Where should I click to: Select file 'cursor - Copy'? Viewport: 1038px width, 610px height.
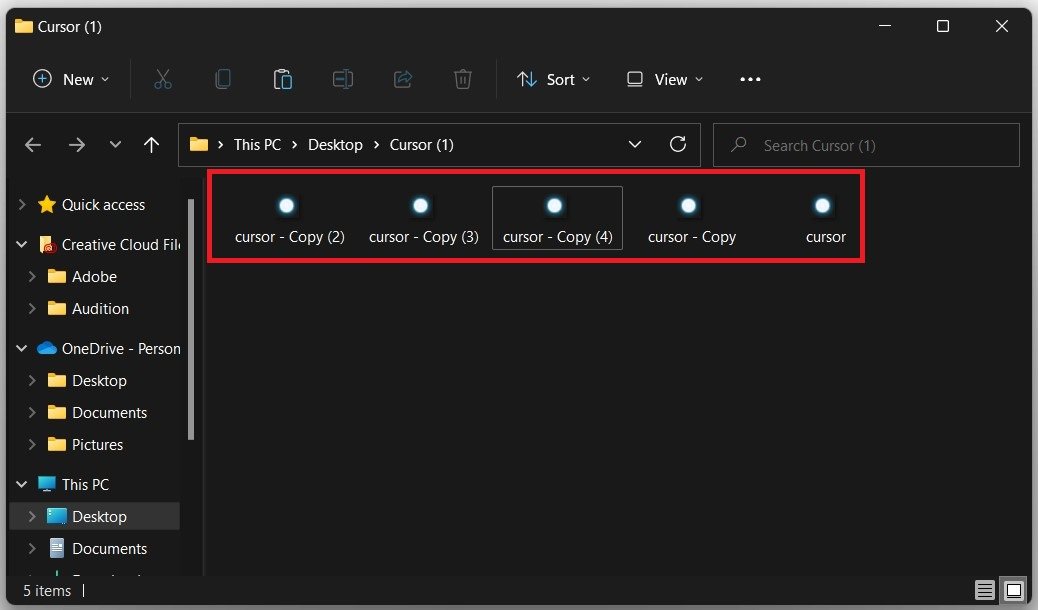pos(691,219)
